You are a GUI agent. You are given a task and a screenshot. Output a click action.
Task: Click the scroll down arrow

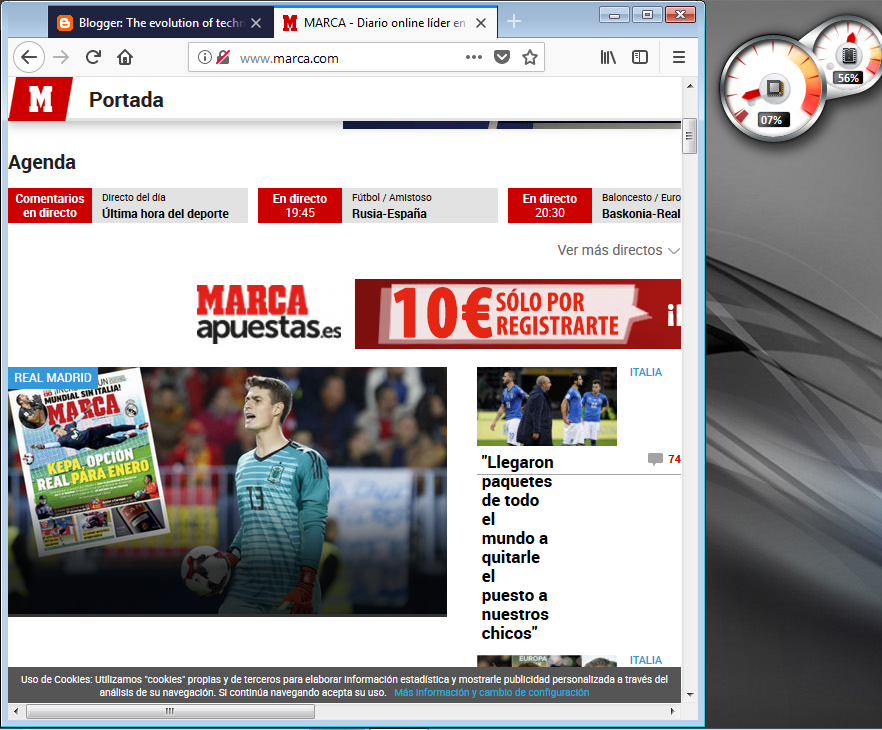pyautogui.click(x=690, y=695)
